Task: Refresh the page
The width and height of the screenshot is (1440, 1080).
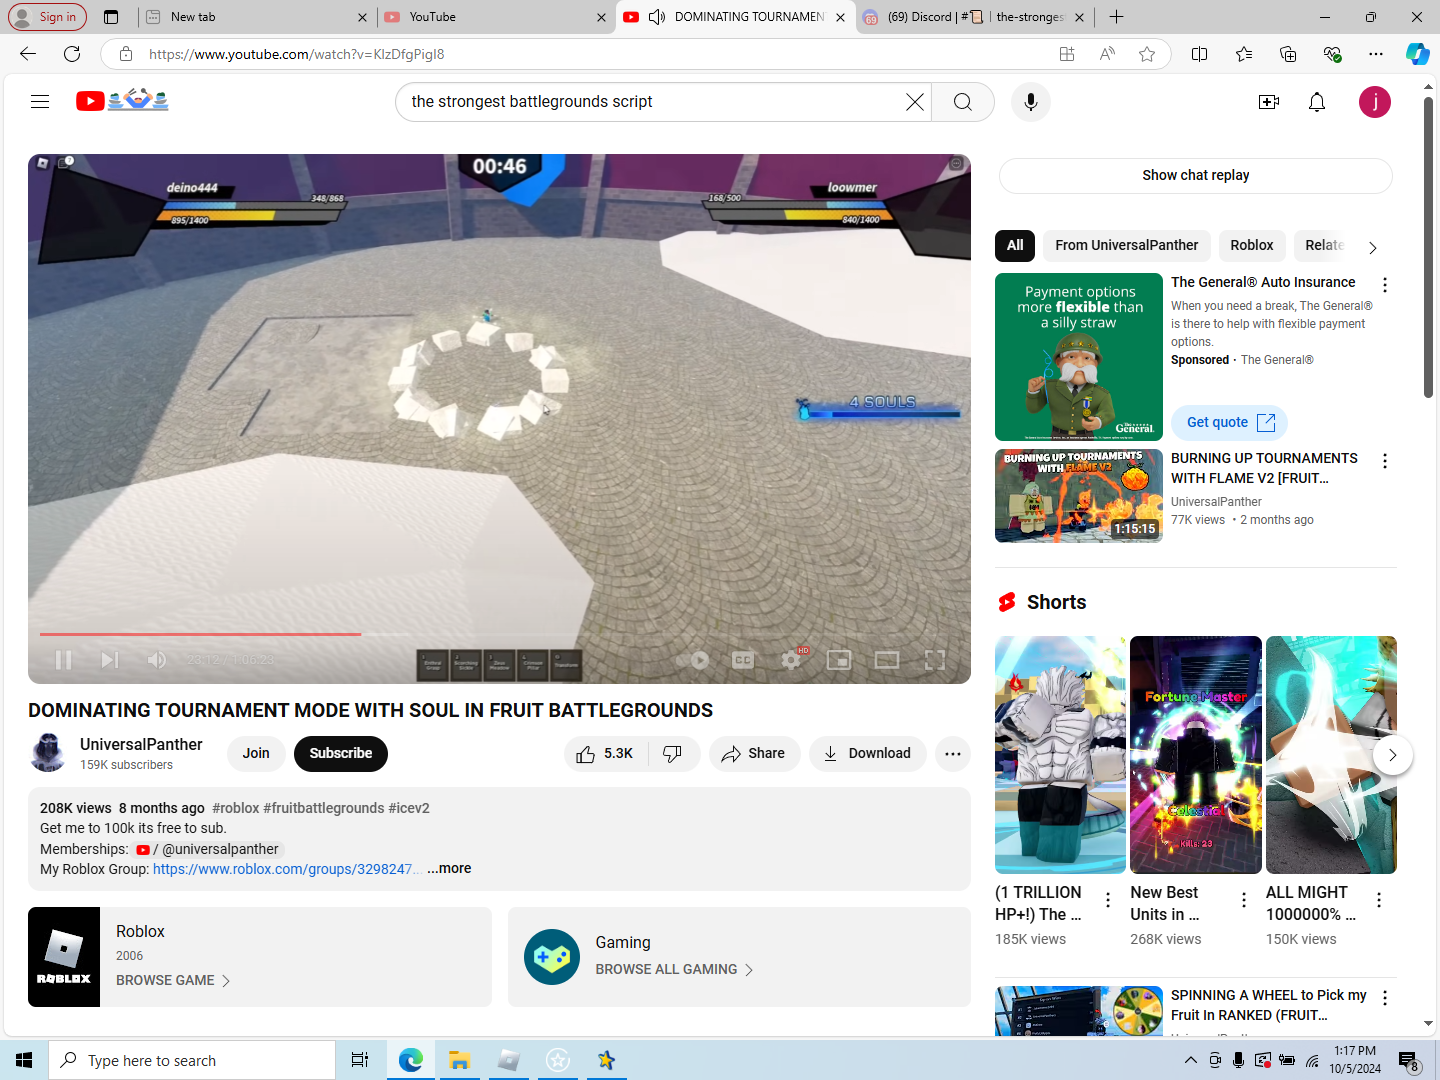Action: [x=72, y=54]
